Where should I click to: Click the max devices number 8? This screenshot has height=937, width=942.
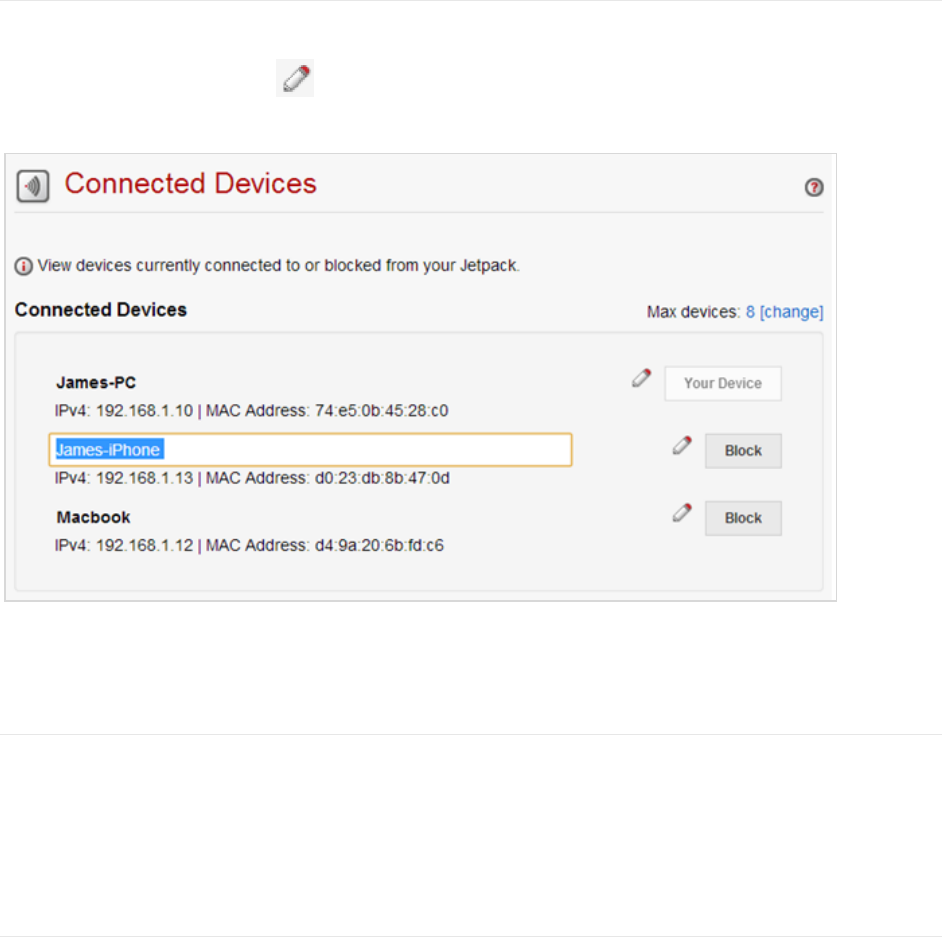(750, 312)
